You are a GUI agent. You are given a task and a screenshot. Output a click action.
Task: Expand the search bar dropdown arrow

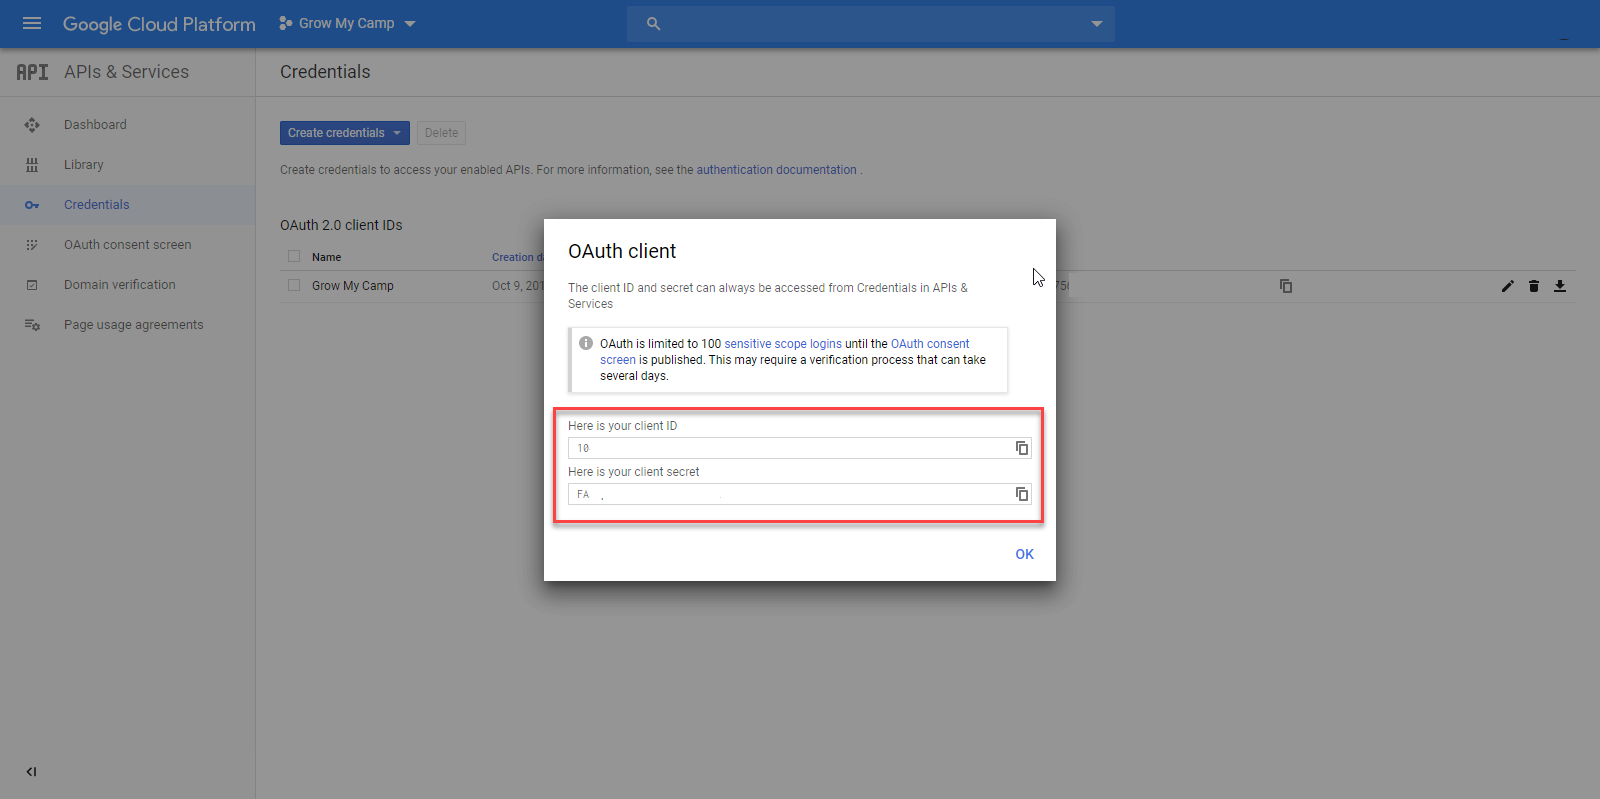coord(1096,24)
